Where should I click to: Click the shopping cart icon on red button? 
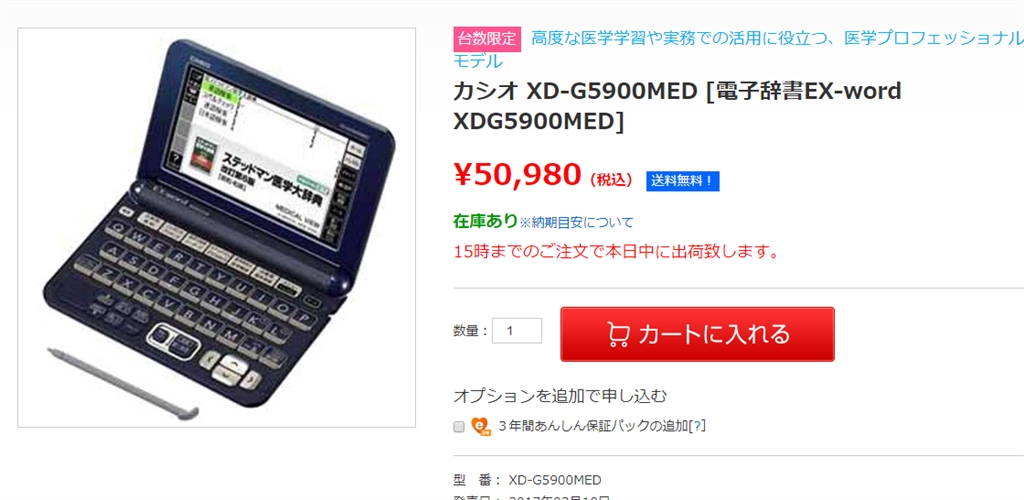coord(618,334)
